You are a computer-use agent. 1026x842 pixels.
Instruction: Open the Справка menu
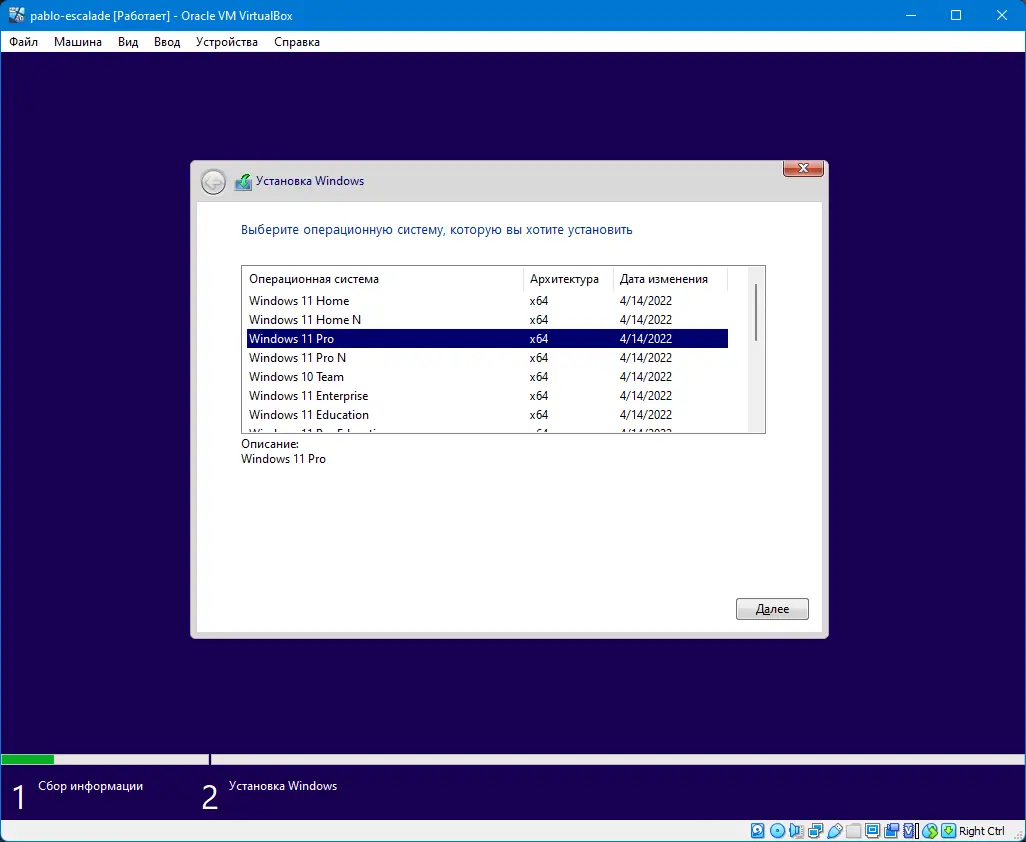[297, 42]
